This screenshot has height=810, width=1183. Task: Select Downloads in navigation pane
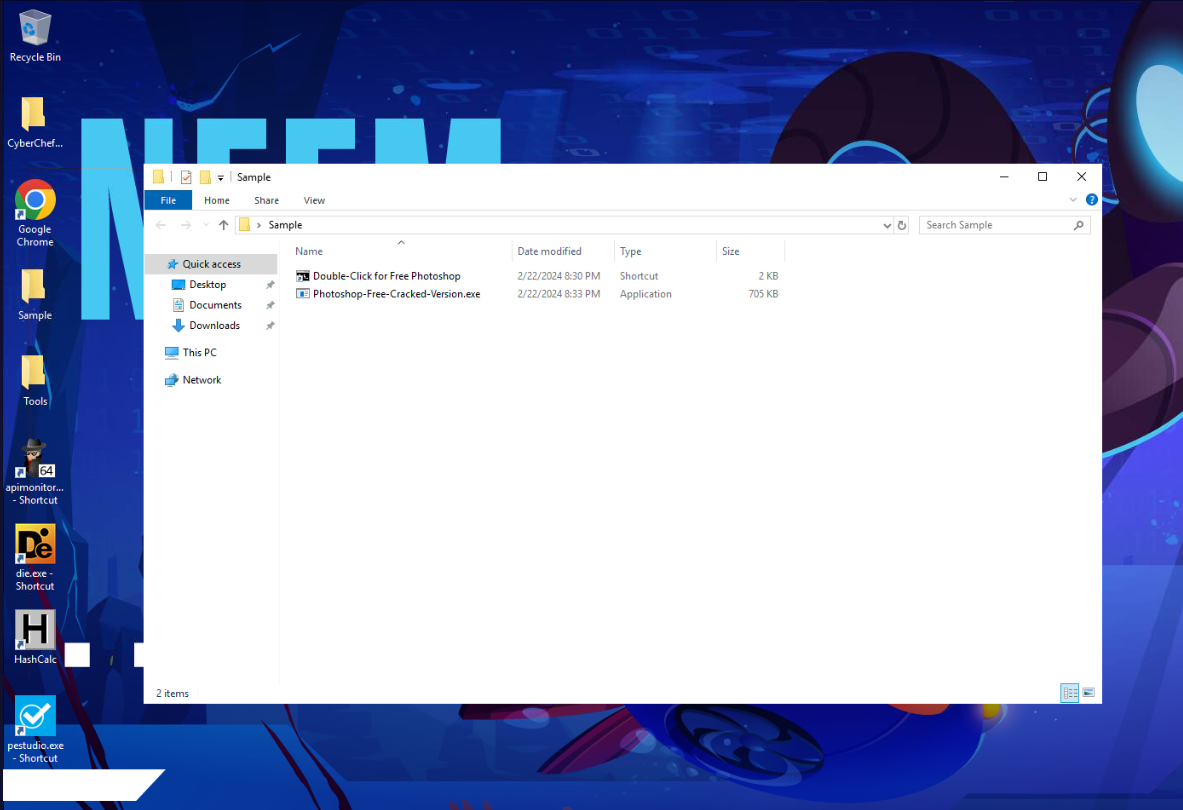coord(214,325)
